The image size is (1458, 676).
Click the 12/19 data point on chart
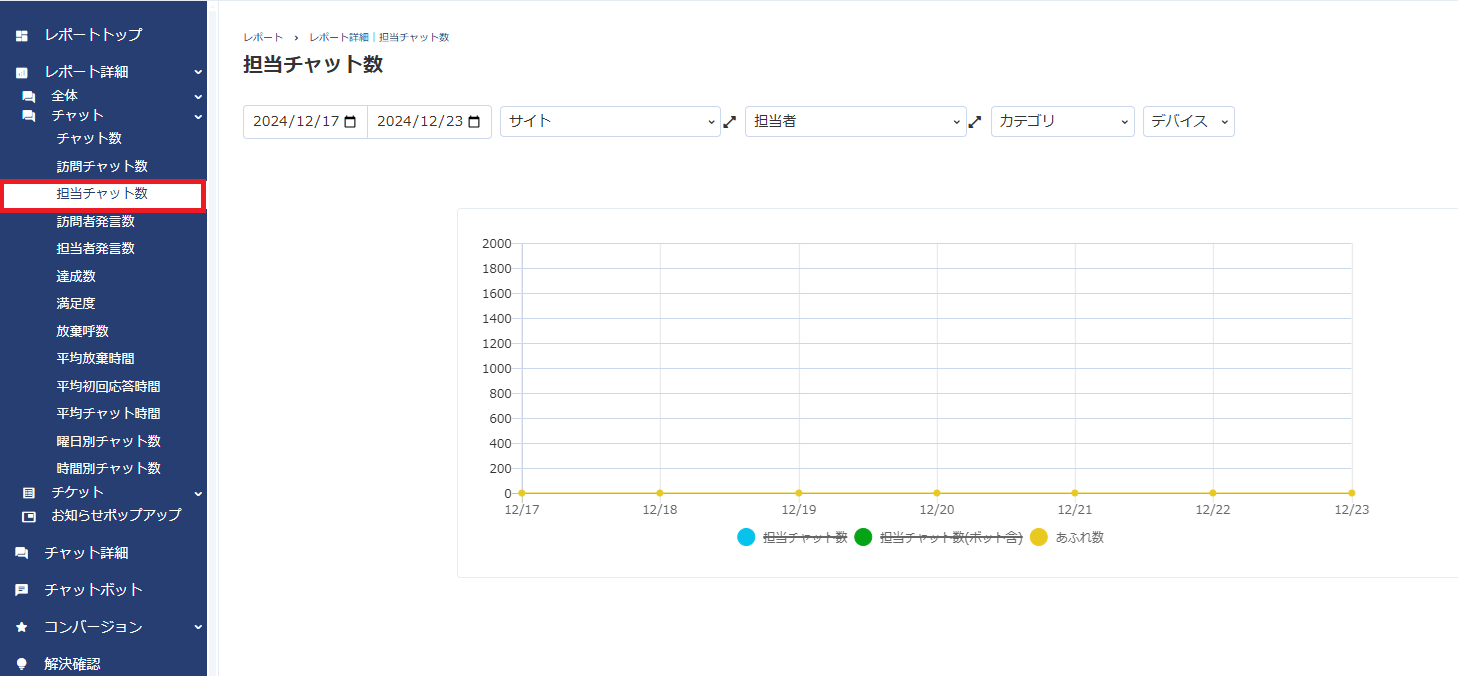point(799,493)
